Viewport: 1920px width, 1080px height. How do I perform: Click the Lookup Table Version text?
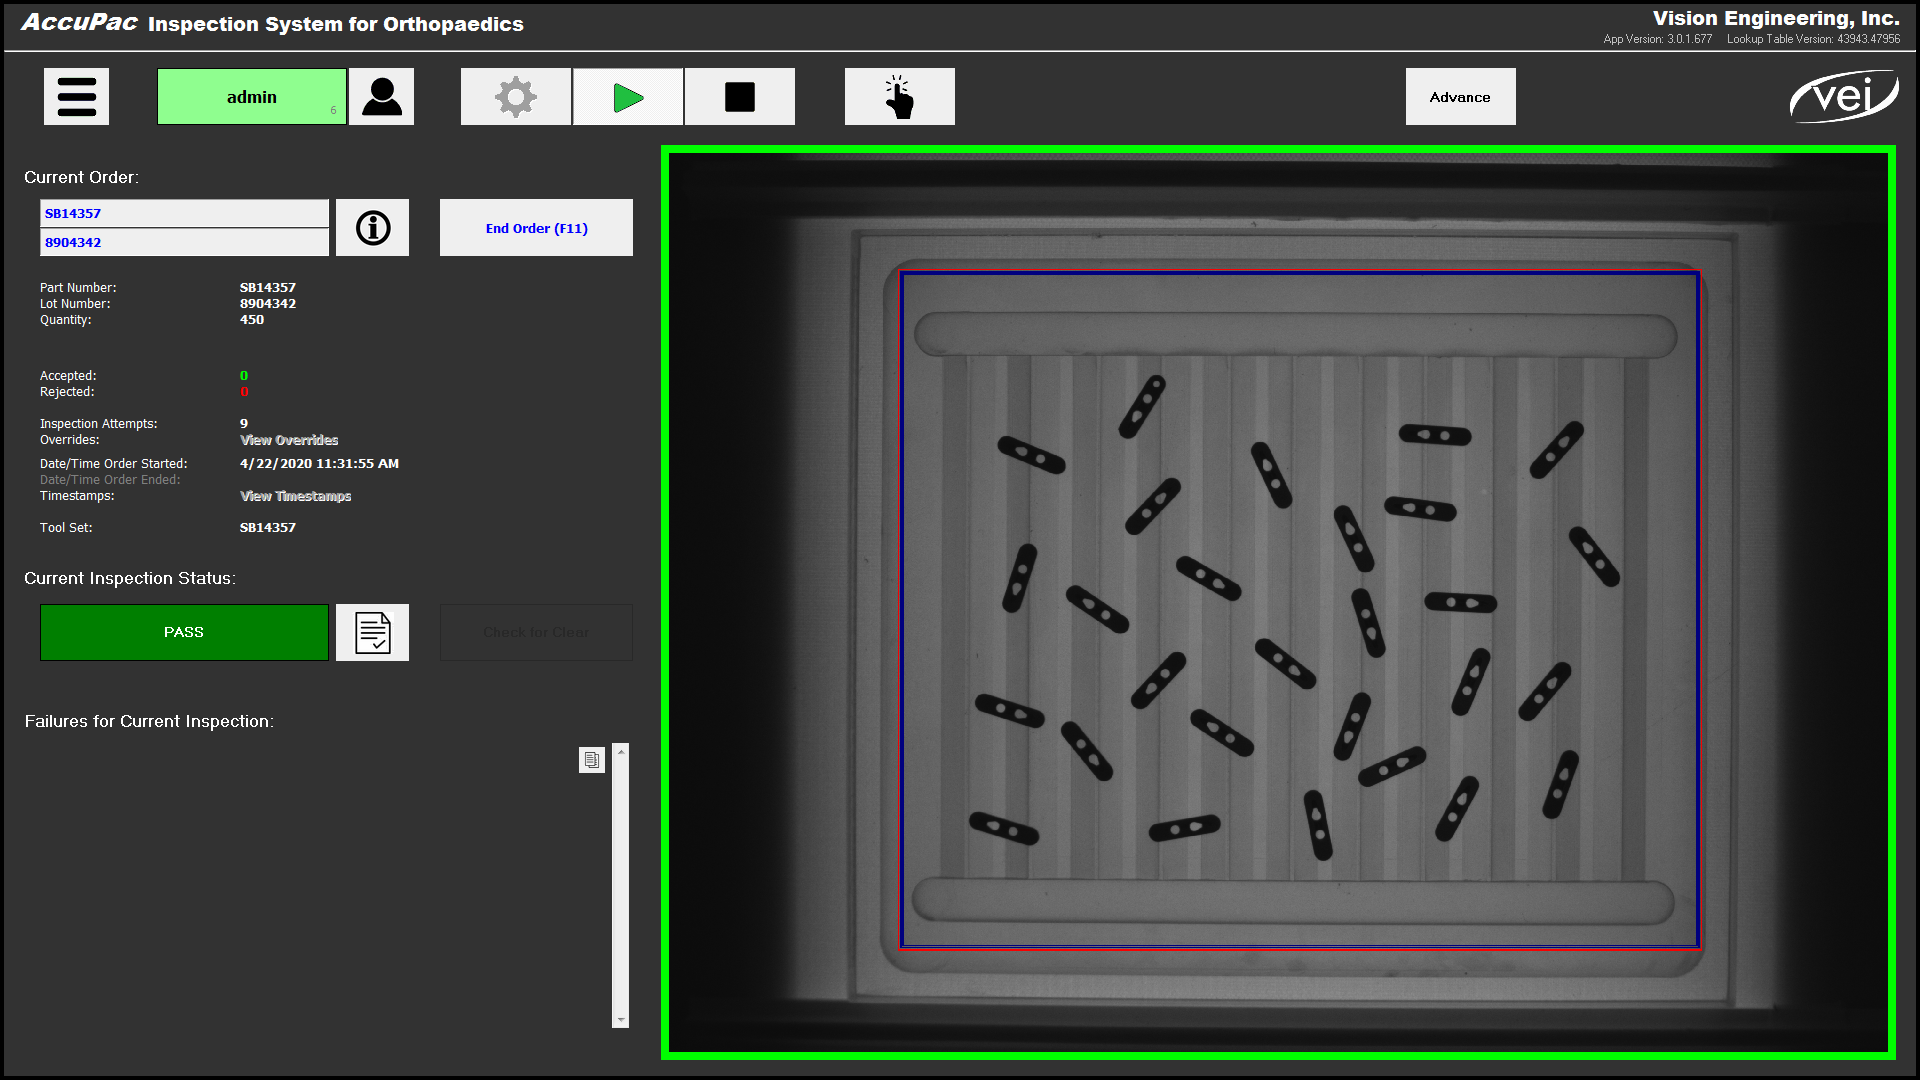coord(1813,39)
